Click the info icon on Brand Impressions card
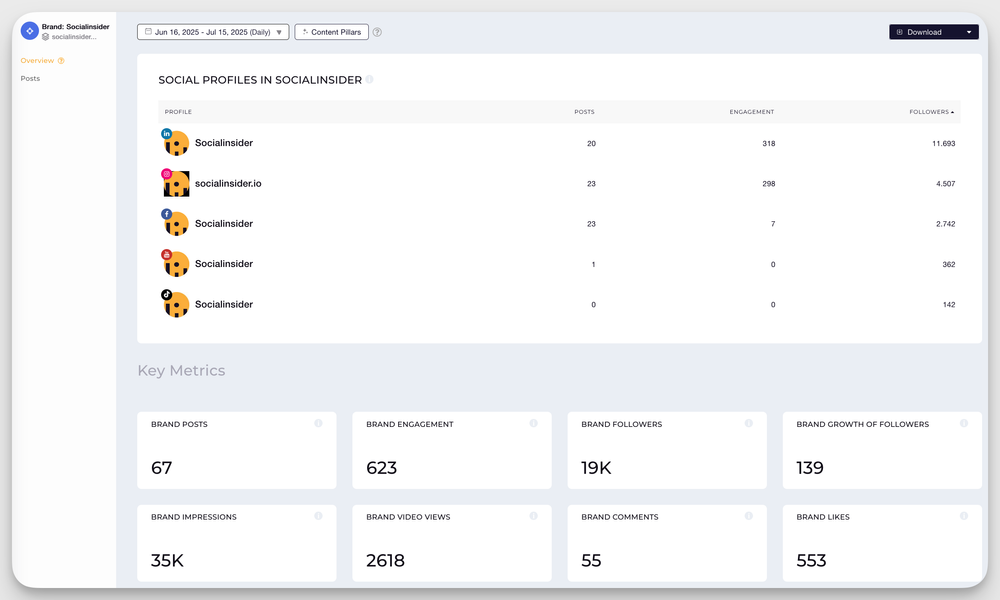Screen dimensions: 1000x600 coord(319,517)
